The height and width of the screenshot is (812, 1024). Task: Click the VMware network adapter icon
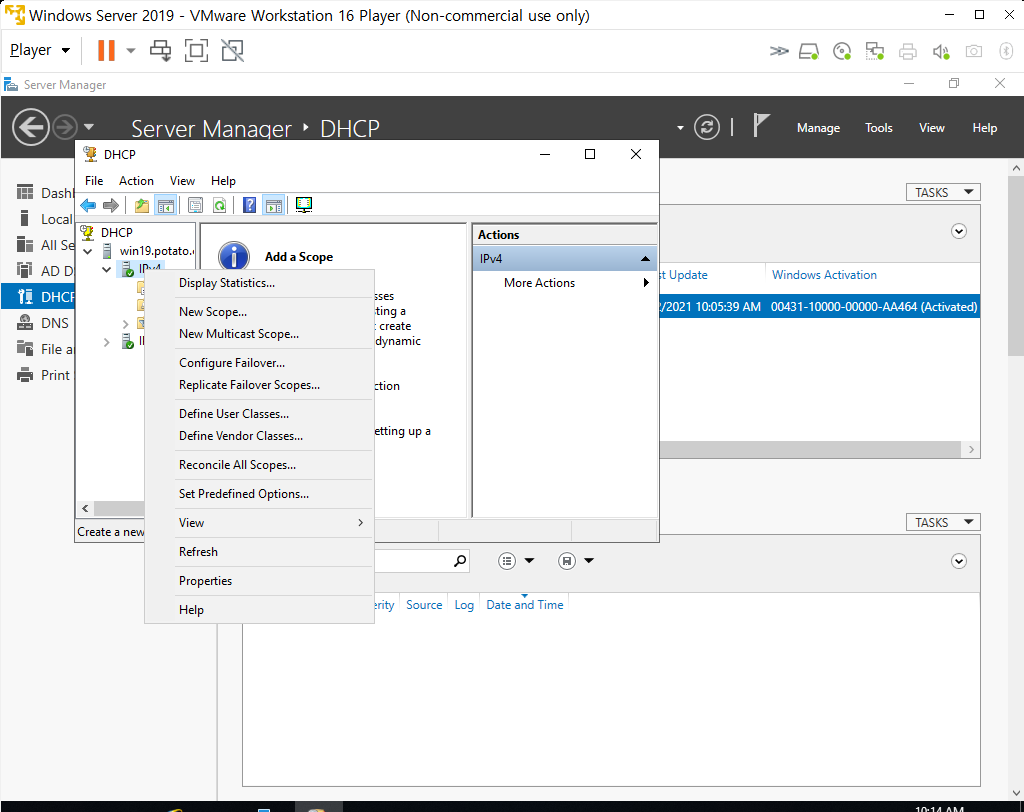click(874, 51)
